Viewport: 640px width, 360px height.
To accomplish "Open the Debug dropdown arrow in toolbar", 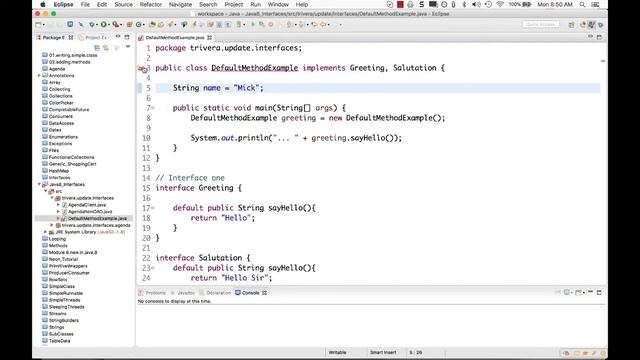I will (x=97, y=25).
